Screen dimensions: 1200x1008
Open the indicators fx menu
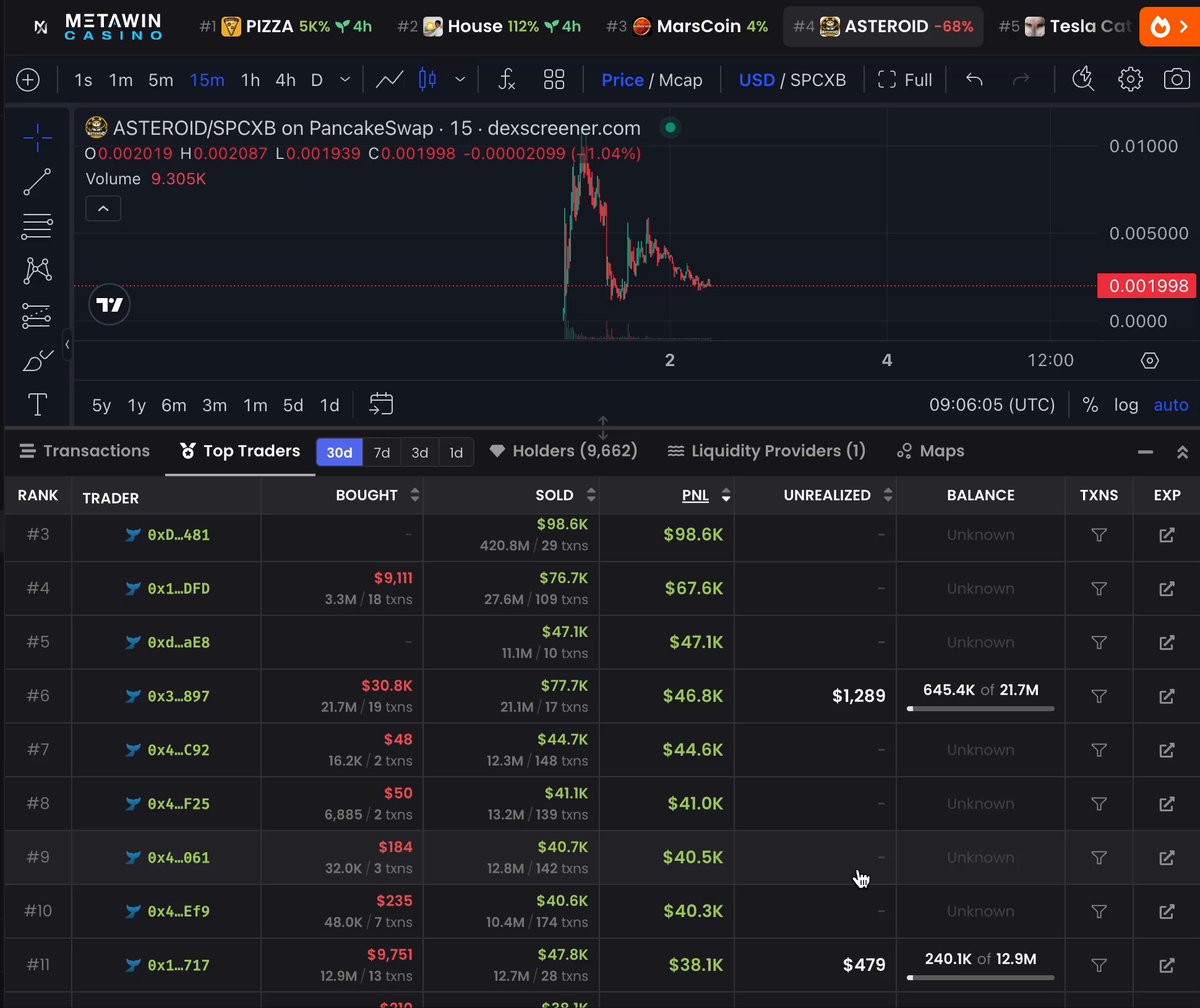click(x=507, y=80)
